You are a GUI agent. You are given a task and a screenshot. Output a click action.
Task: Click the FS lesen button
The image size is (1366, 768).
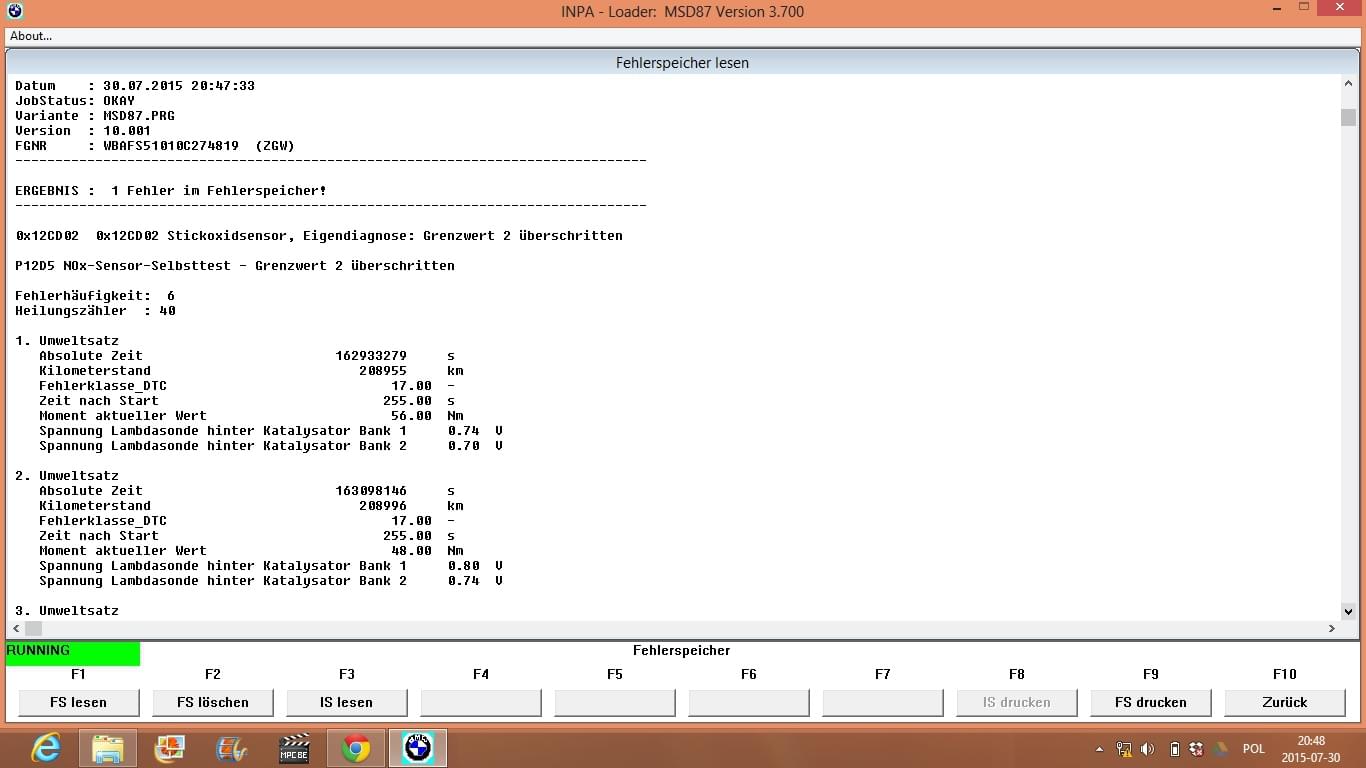(78, 702)
